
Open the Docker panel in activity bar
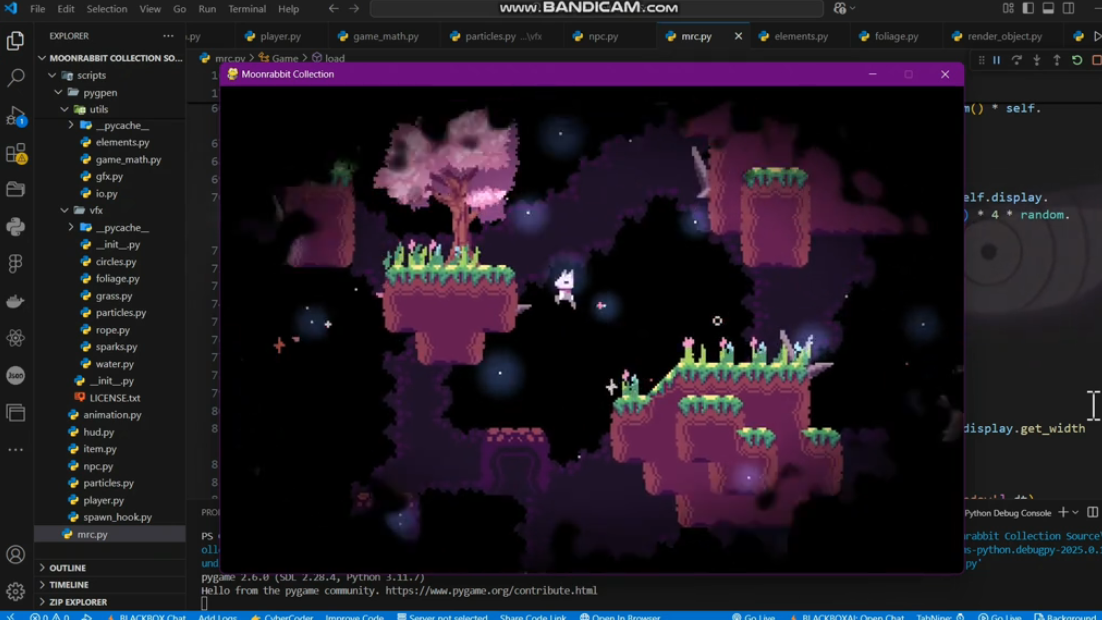(x=16, y=301)
